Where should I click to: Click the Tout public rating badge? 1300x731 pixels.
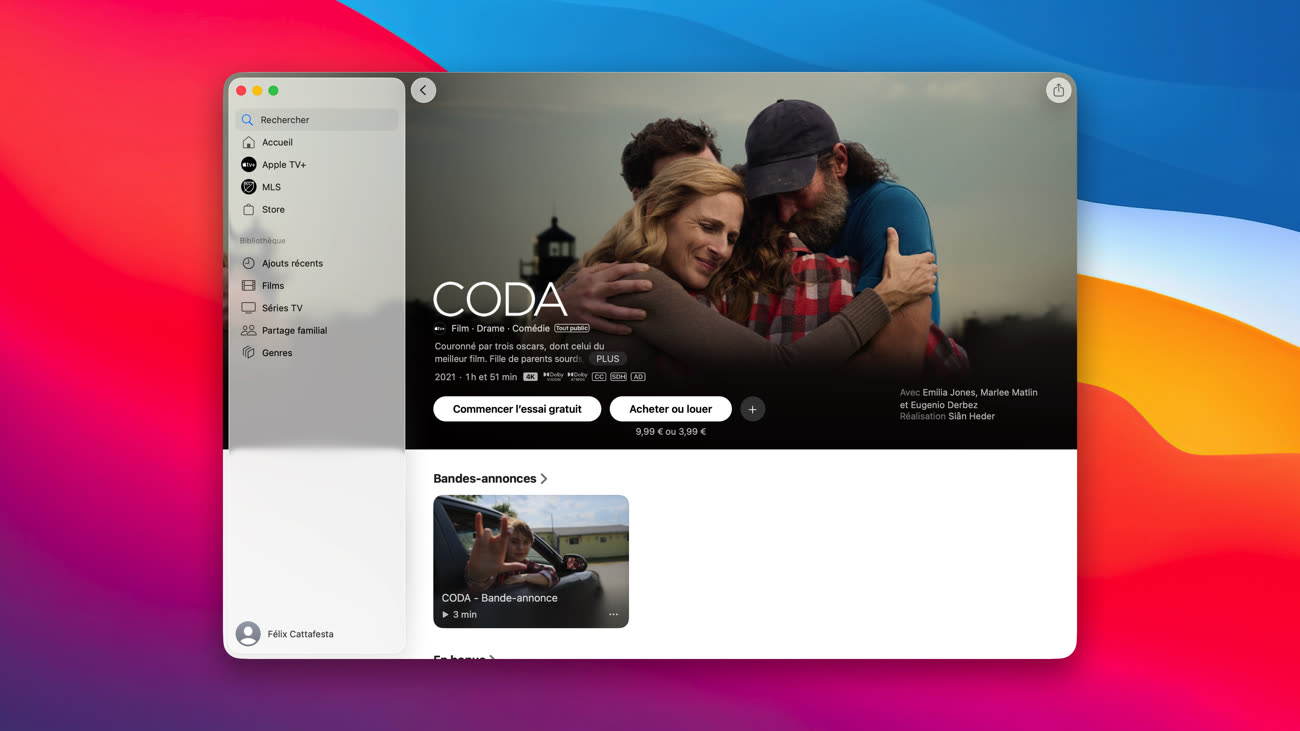pos(572,328)
